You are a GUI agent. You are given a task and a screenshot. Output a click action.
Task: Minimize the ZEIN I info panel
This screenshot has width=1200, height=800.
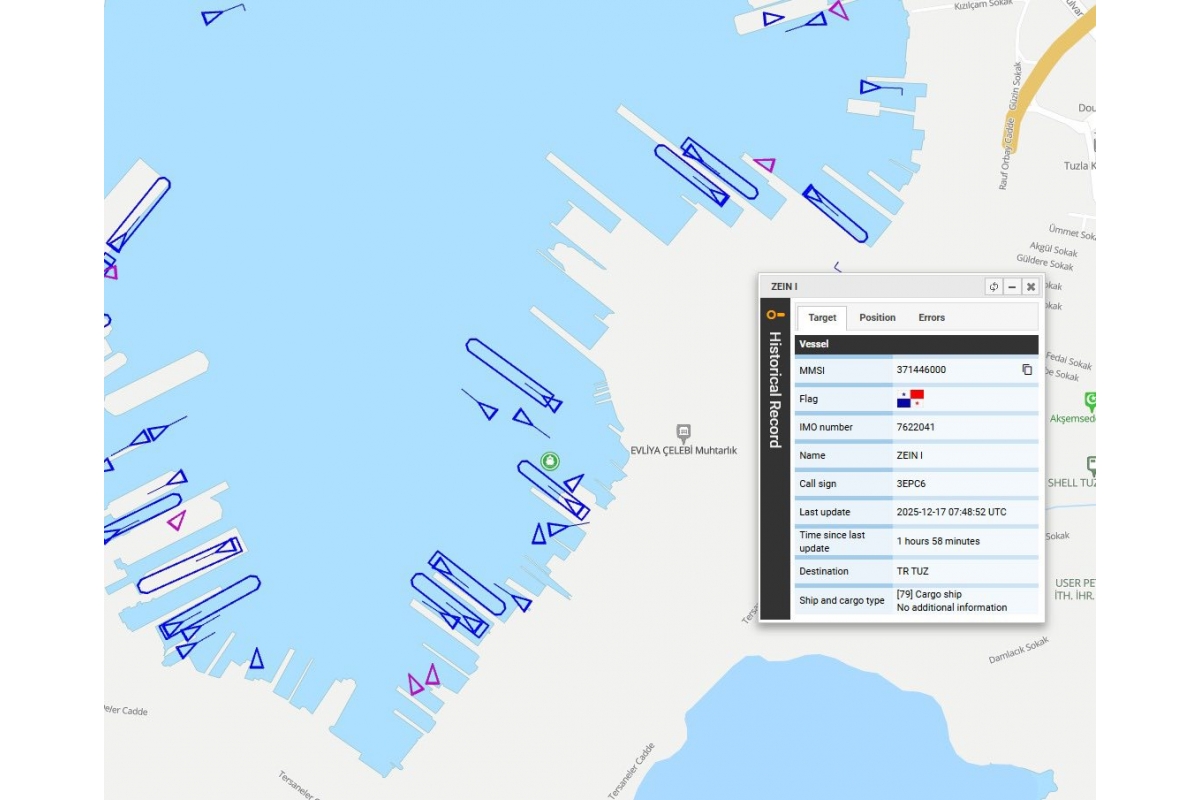point(1012,287)
